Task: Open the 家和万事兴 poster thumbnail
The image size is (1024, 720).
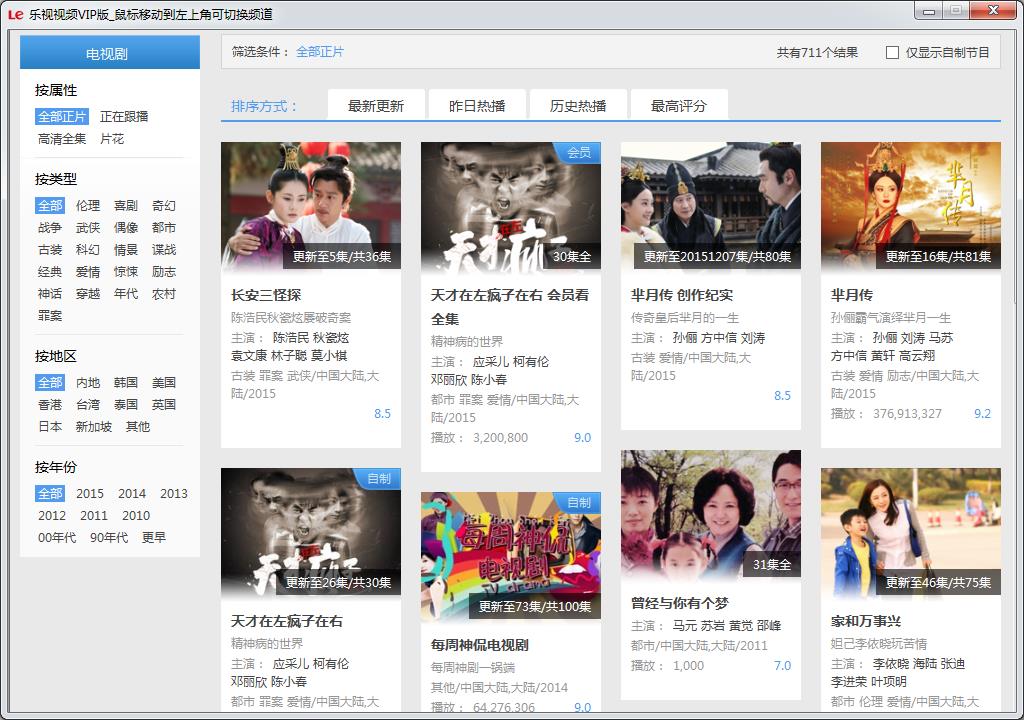Action: point(910,532)
